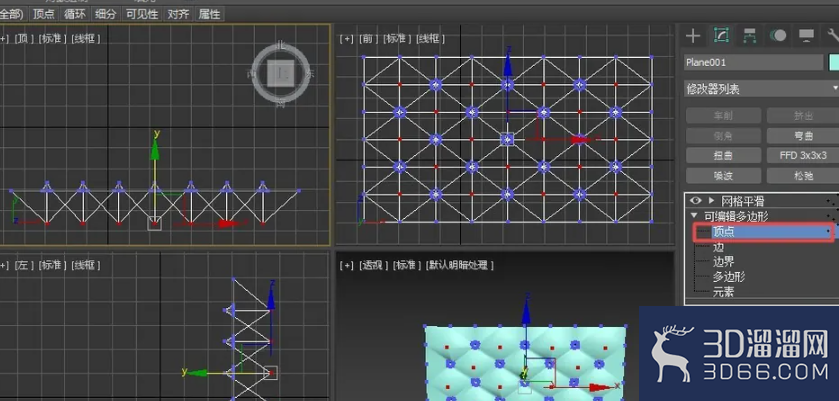Image resolution: width=839 pixels, height=401 pixels.
Task: Click red X axis arrow in Front viewport
Action: [579, 140]
